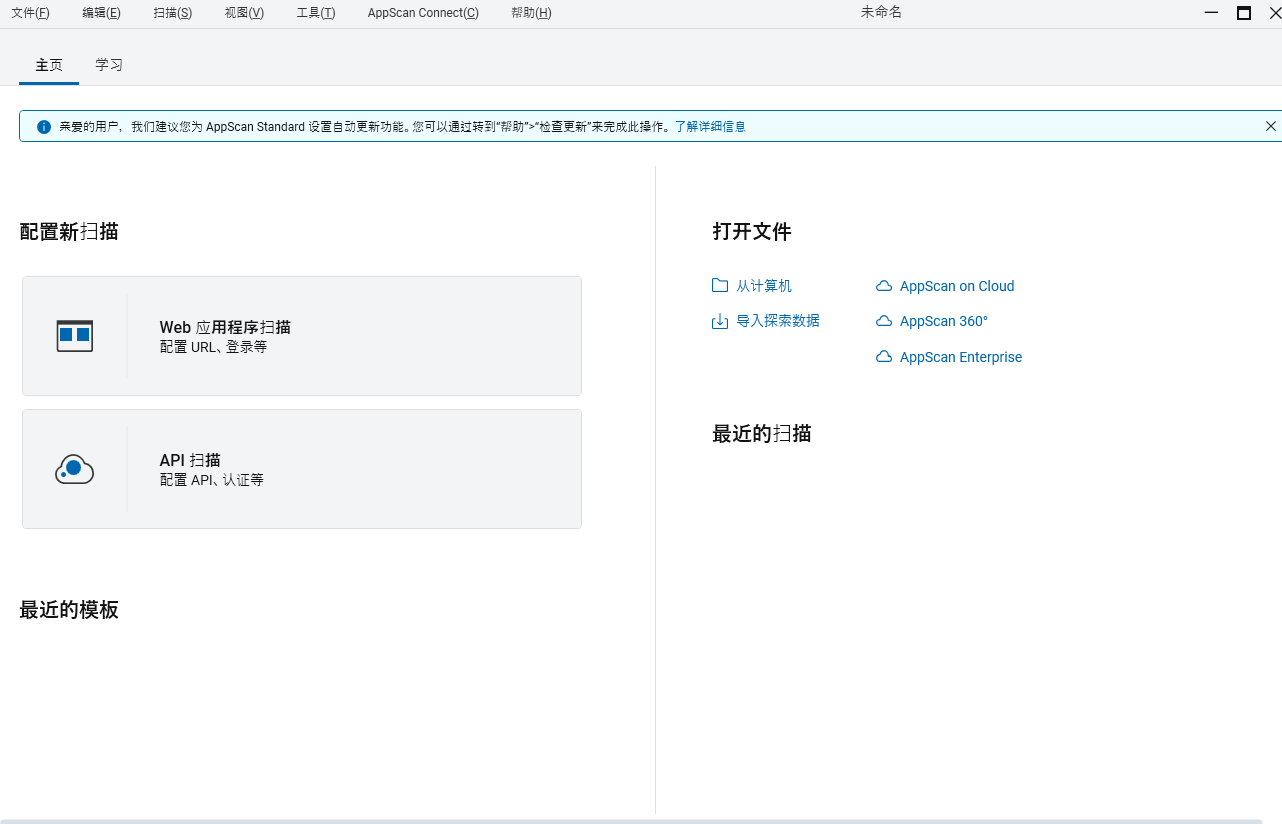Click the info icon in the notification banner
Viewport: 1282px width, 824px height.
pyautogui.click(x=43, y=125)
